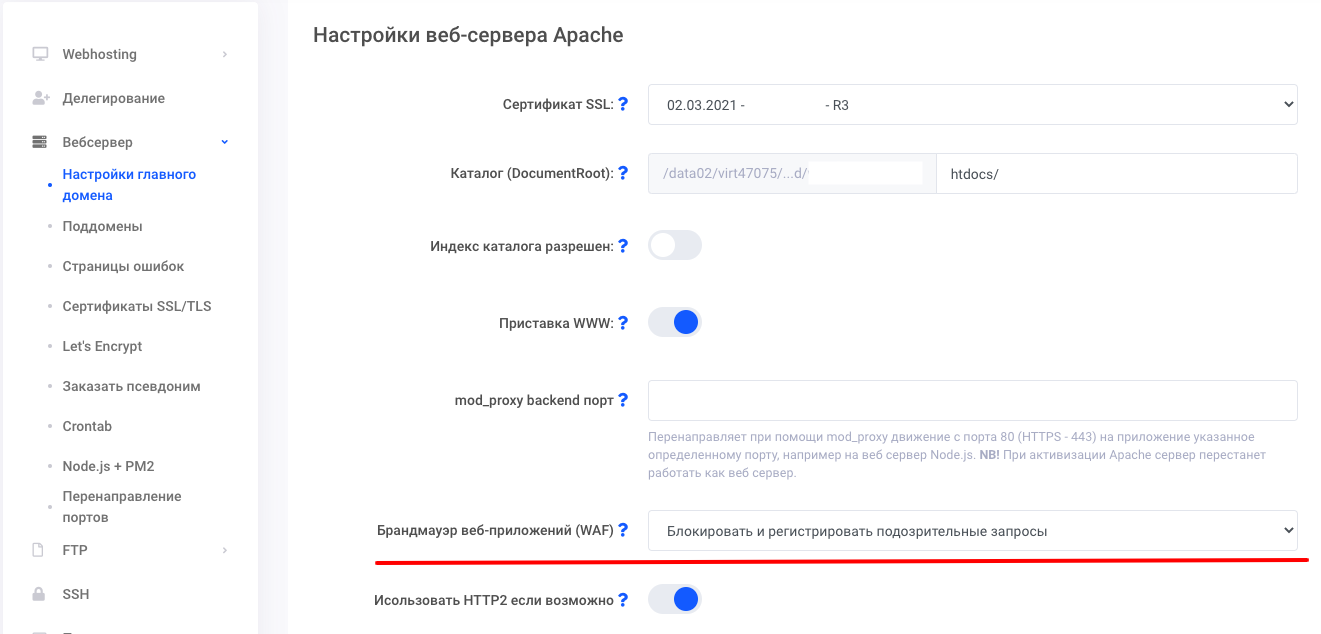The width and height of the screenshot is (1321, 634).
Task: Open the Сертификат SSL dropdown
Action: 972,104
